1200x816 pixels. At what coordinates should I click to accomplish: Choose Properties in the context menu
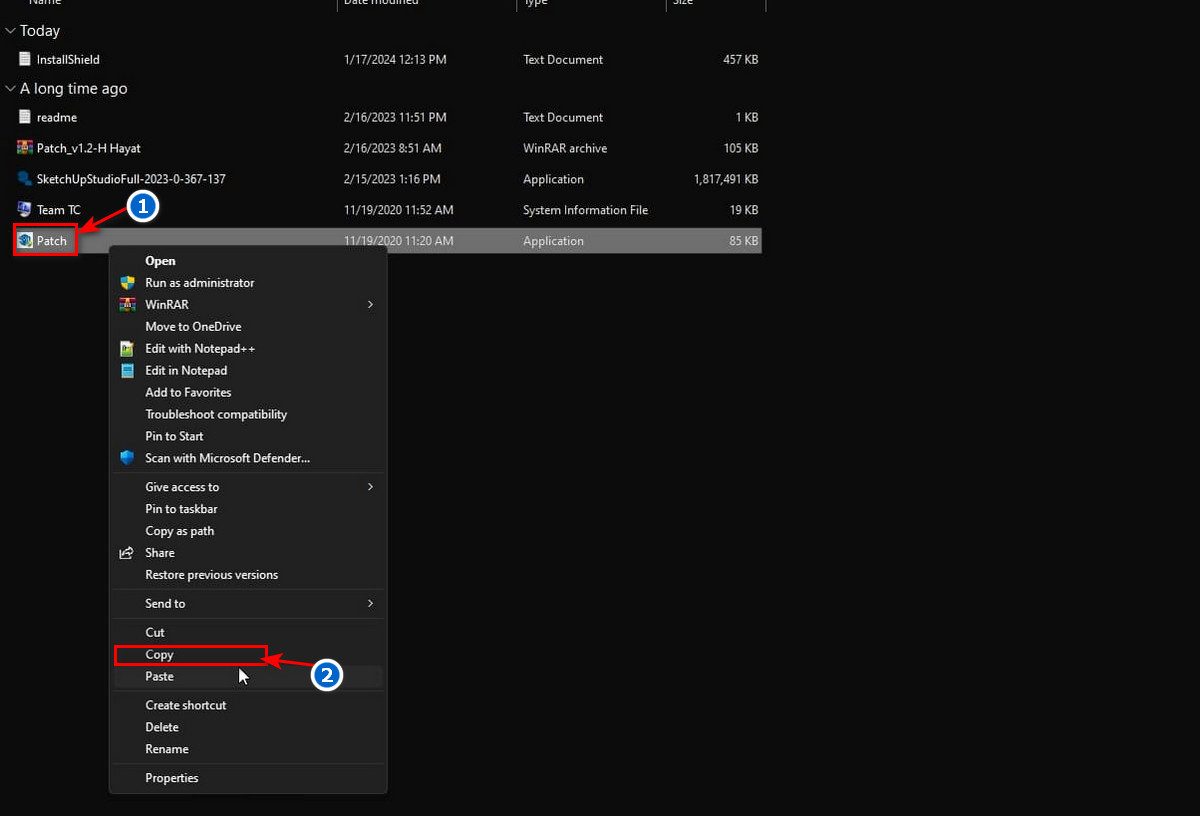coord(172,778)
